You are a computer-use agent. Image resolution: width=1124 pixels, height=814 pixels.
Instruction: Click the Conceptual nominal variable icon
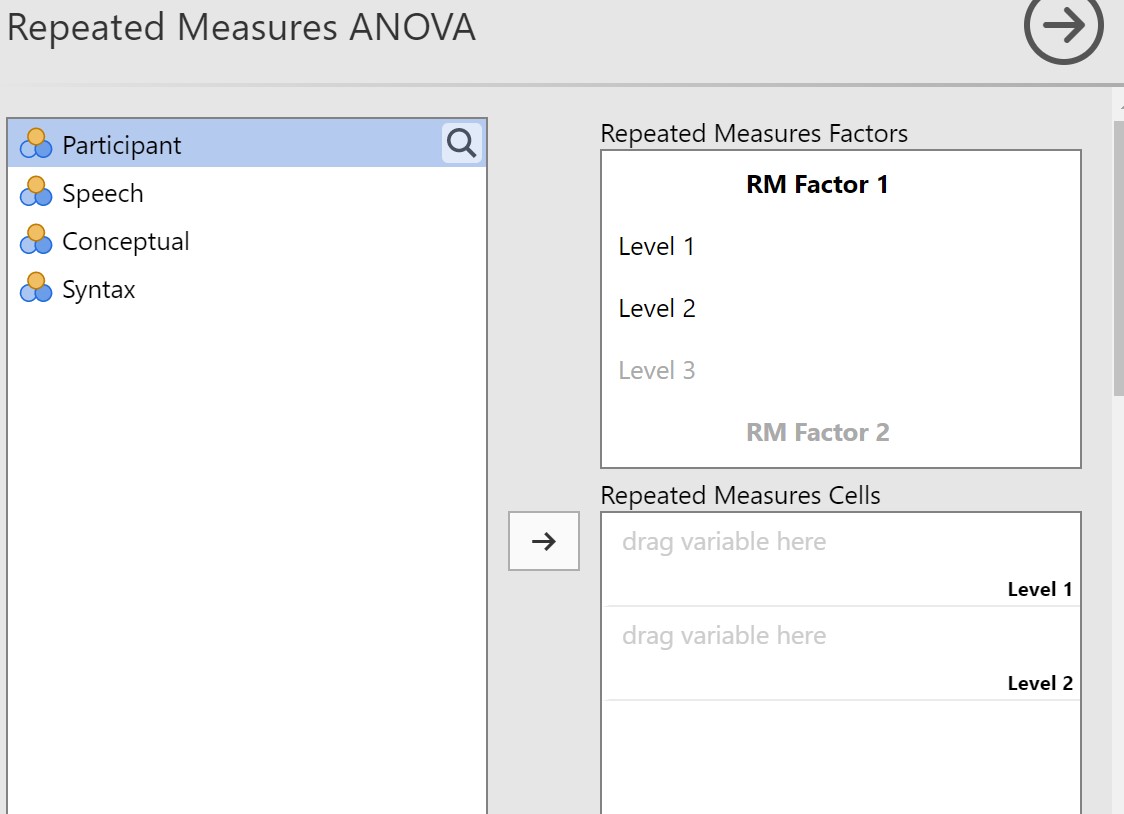pyautogui.click(x=36, y=240)
